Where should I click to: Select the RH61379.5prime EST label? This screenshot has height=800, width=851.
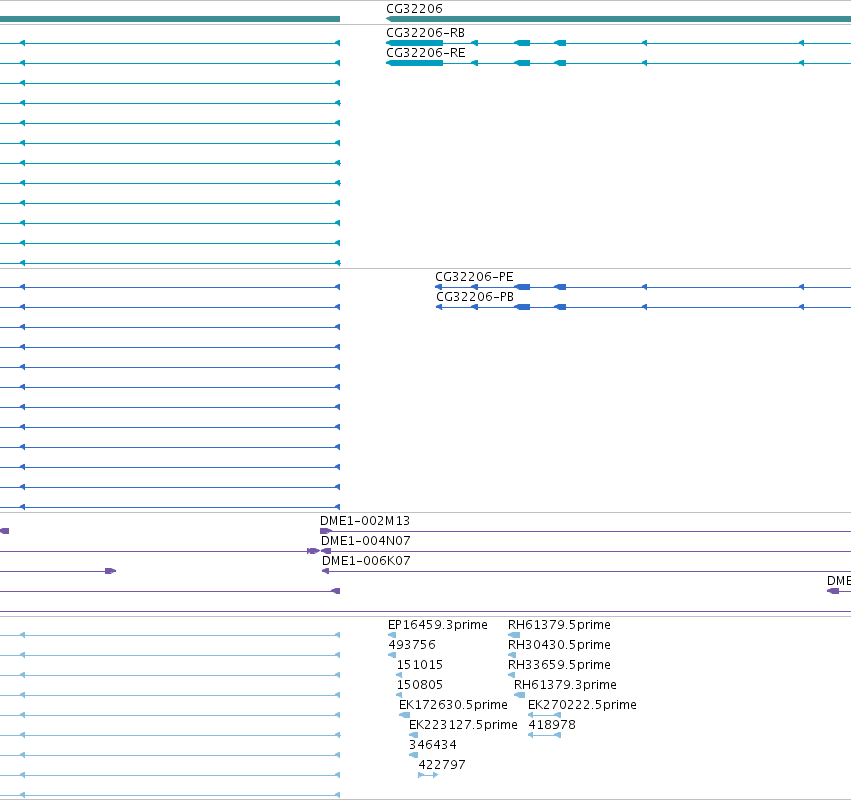[x=559, y=625]
